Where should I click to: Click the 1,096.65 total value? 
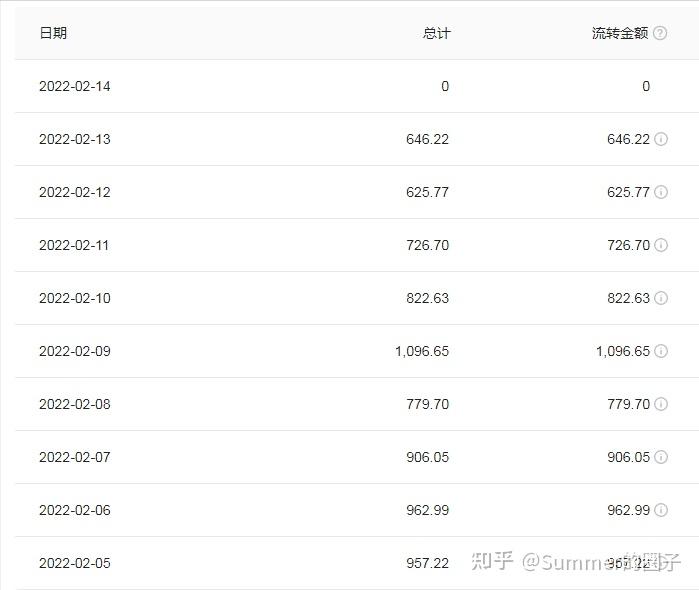coord(422,351)
